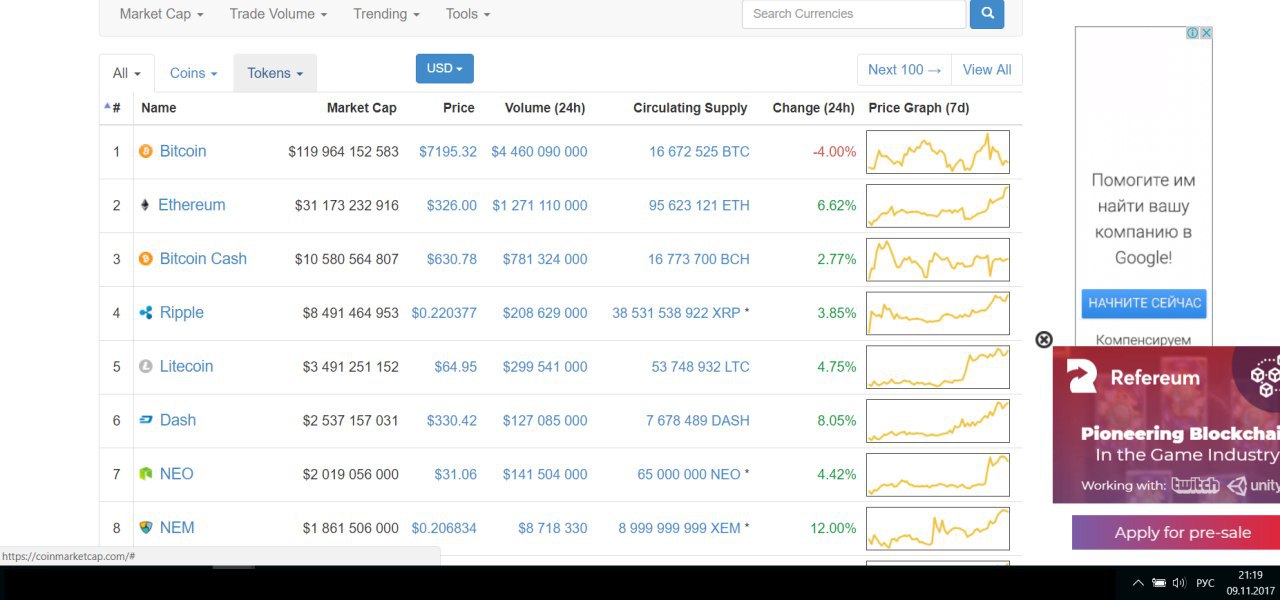
Task: Open the Bitcoin Cash name link
Action: coord(203,259)
